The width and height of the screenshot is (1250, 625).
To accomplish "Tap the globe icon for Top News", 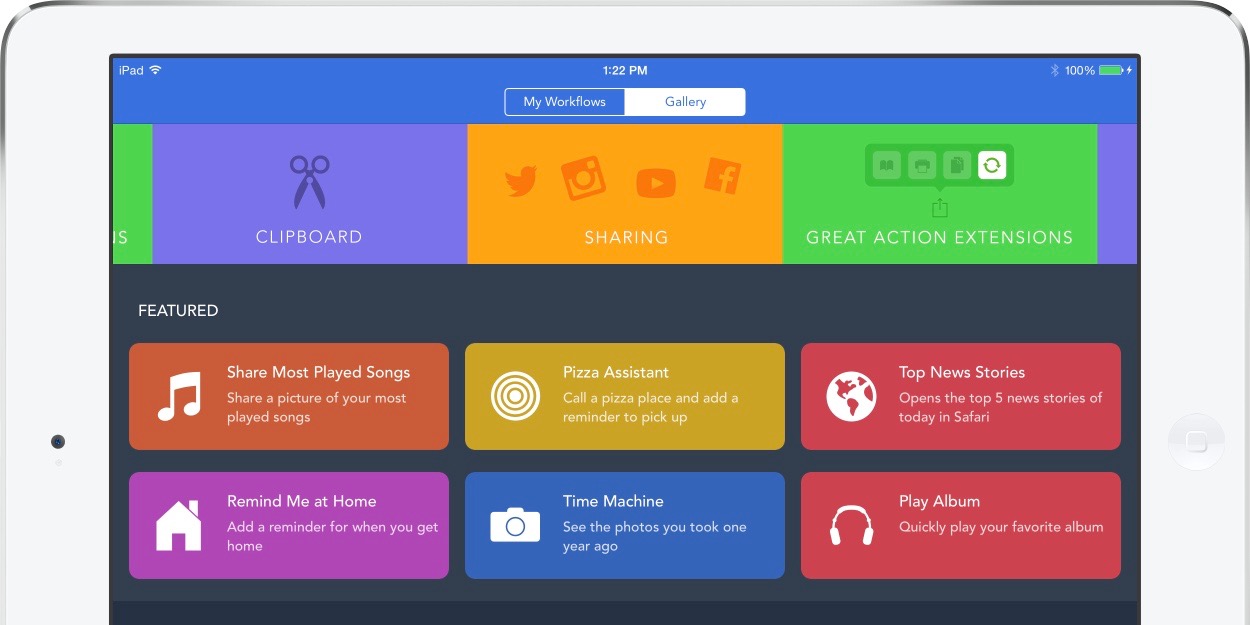I will pyautogui.click(x=851, y=396).
